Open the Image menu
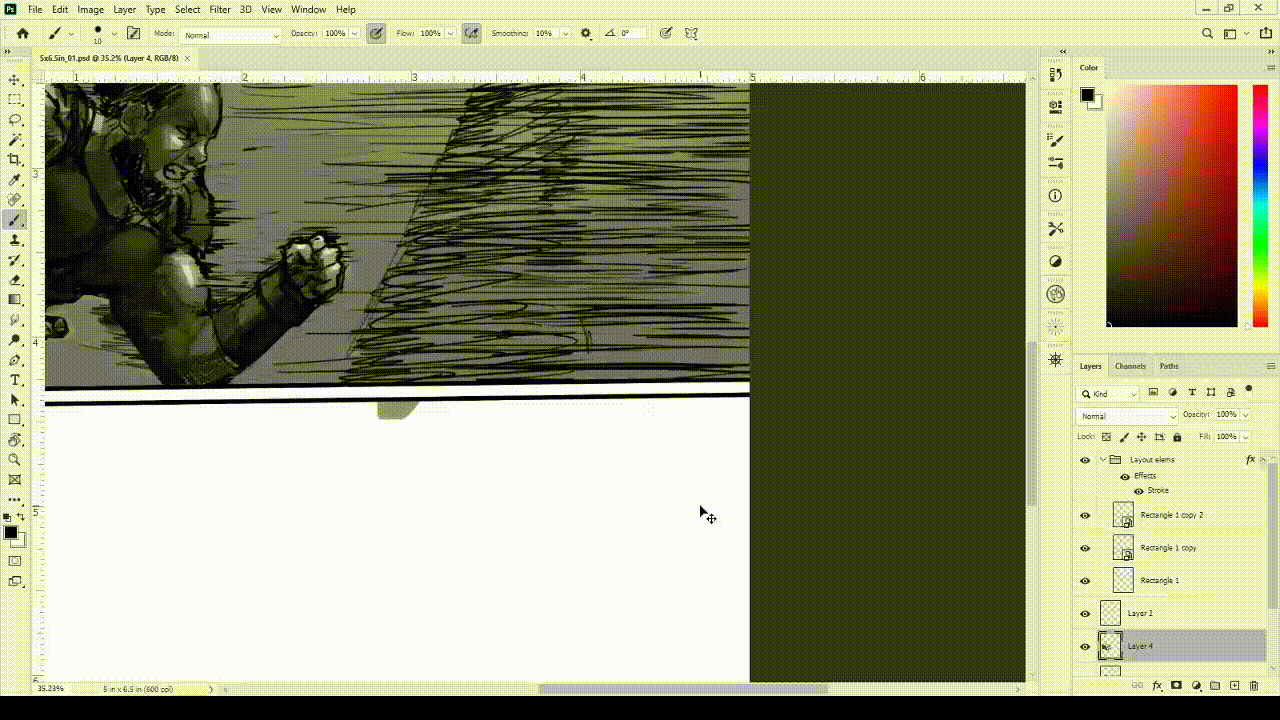This screenshot has height=720, width=1280. pyautogui.click(x=91, y=9)
